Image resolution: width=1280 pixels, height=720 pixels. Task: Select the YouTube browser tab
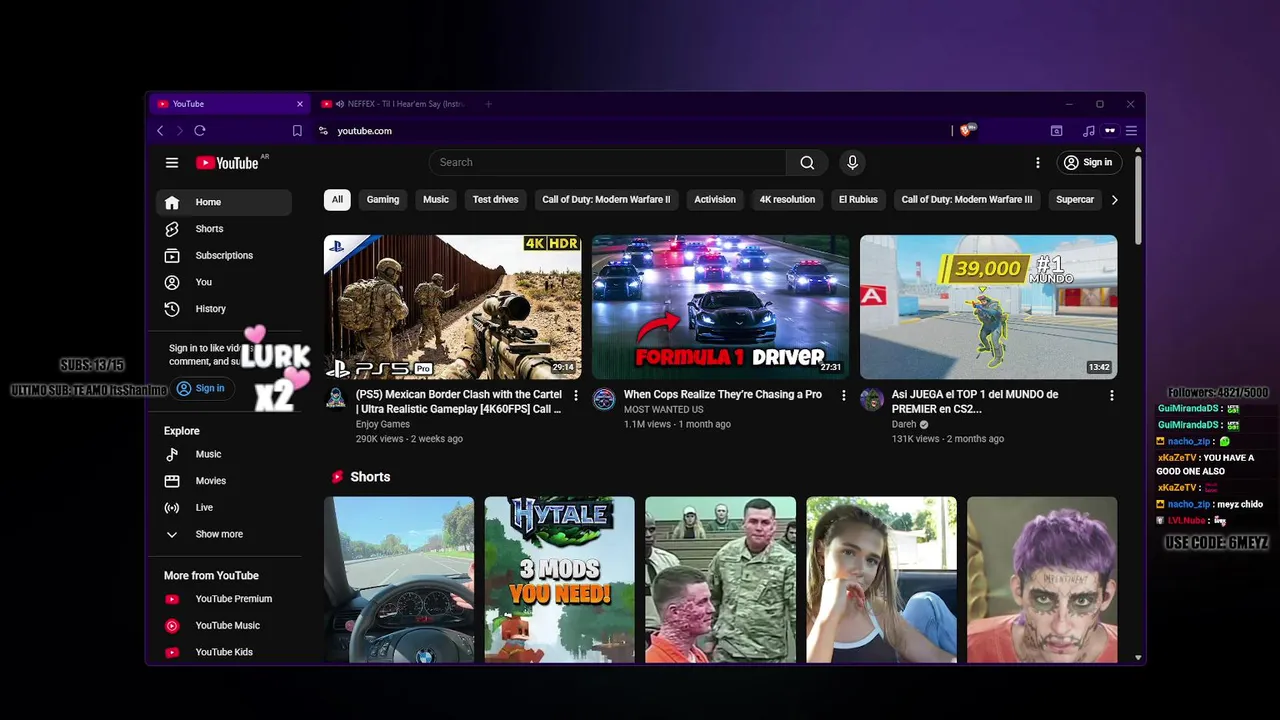pos(228,104)
